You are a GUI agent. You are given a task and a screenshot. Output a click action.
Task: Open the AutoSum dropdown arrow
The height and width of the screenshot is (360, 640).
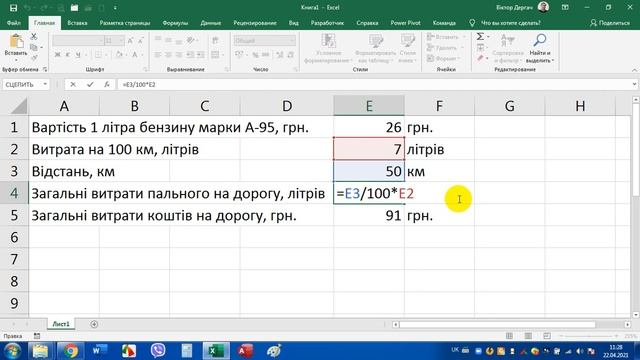[489, 37]
